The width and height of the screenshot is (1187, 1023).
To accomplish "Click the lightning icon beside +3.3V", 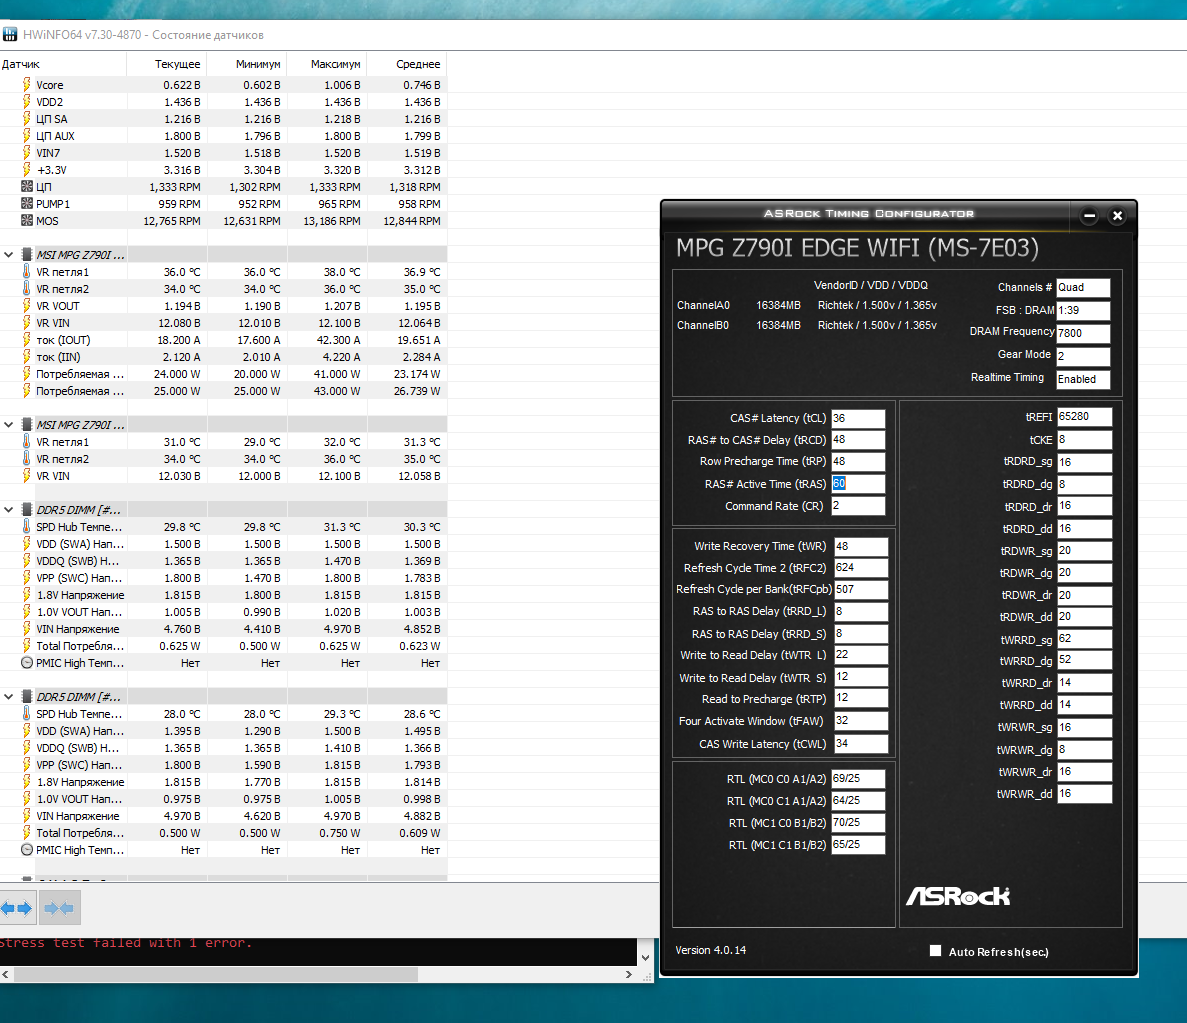I will [26, 170].
